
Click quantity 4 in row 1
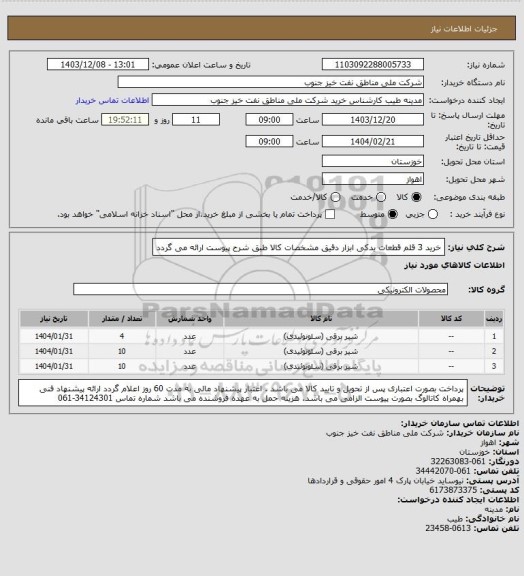pyautogui.click(x=122, y=336)
